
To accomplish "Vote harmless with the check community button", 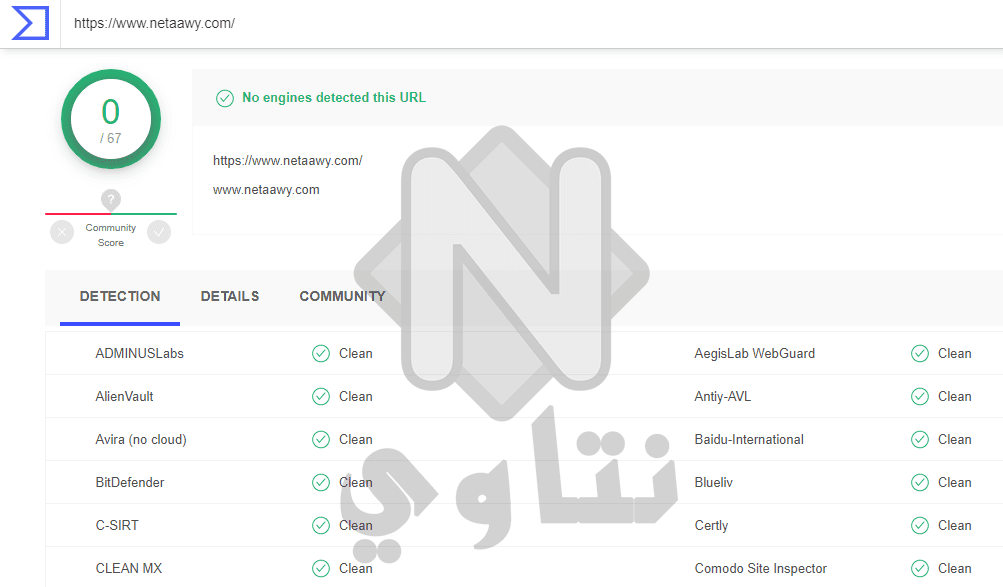I will pyautogui.click(x=159, y=232).
